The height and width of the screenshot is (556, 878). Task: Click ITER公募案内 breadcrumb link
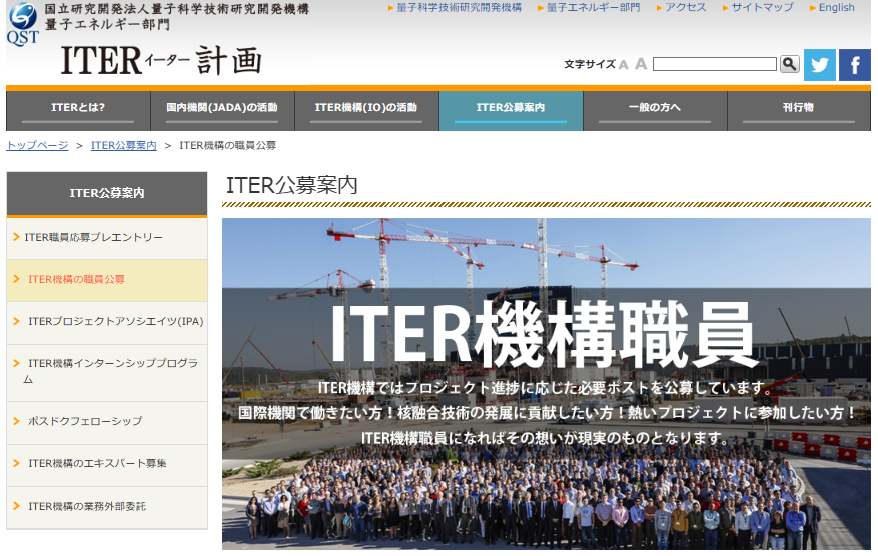tap(124, 146)
